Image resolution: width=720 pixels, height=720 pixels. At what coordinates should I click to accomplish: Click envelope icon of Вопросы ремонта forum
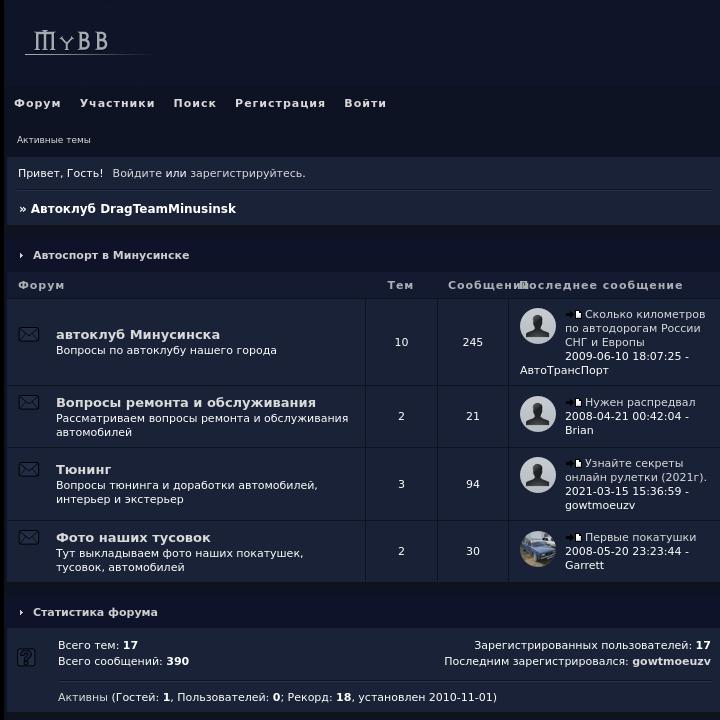pyautogui.click(x=28, y=402)
